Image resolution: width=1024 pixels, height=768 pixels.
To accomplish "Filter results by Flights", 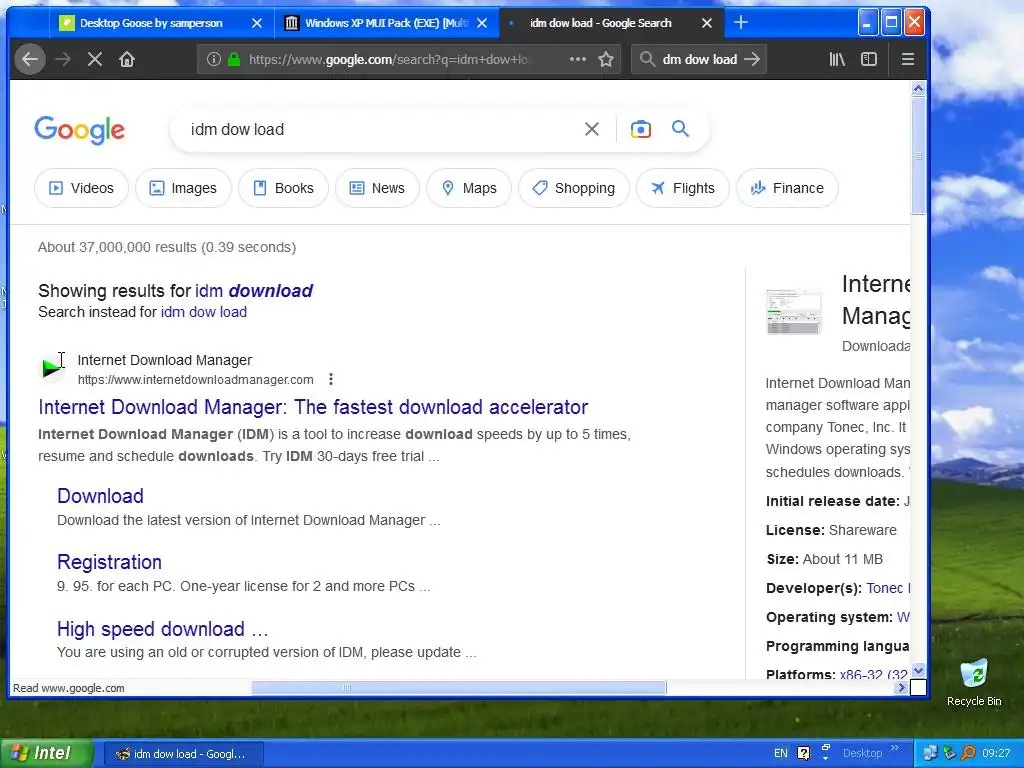I will point(683,188).
